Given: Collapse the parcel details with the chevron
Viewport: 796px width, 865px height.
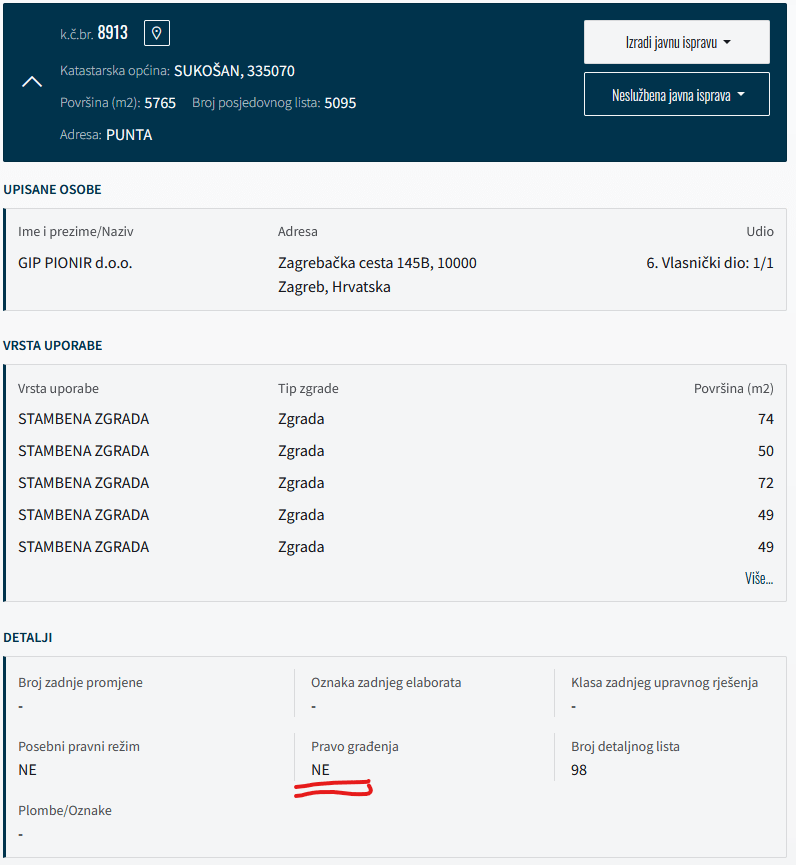Looking at the screenshot, I should pyautogui.click(x=32, y=82).
